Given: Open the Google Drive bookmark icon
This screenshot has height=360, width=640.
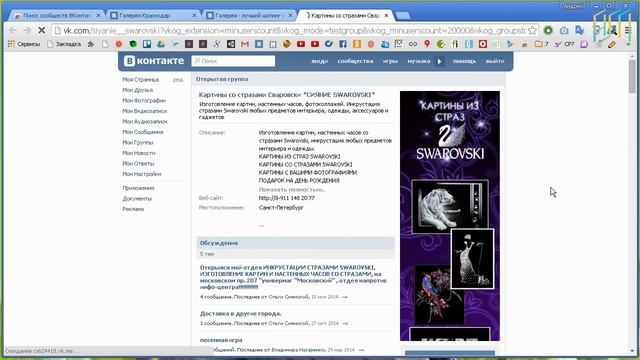Looking at the screenshot, I should pyautogui.click(x=161, y=44).
